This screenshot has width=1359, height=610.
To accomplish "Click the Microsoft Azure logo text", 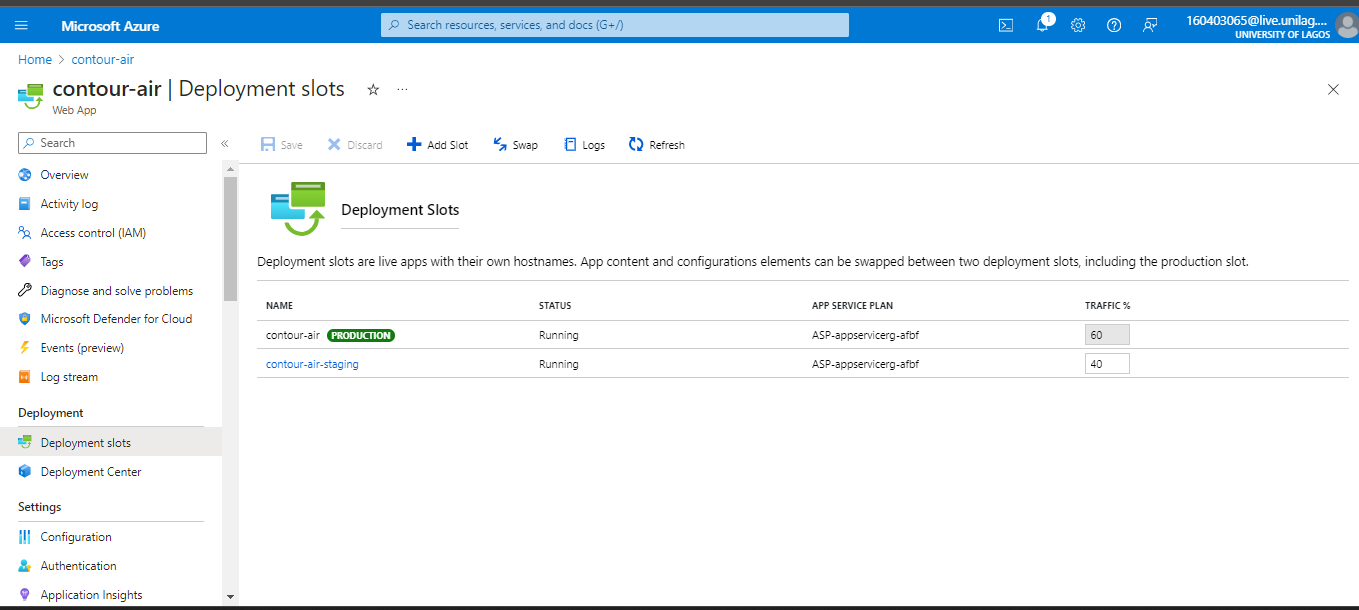I will (x=110, y=26).
